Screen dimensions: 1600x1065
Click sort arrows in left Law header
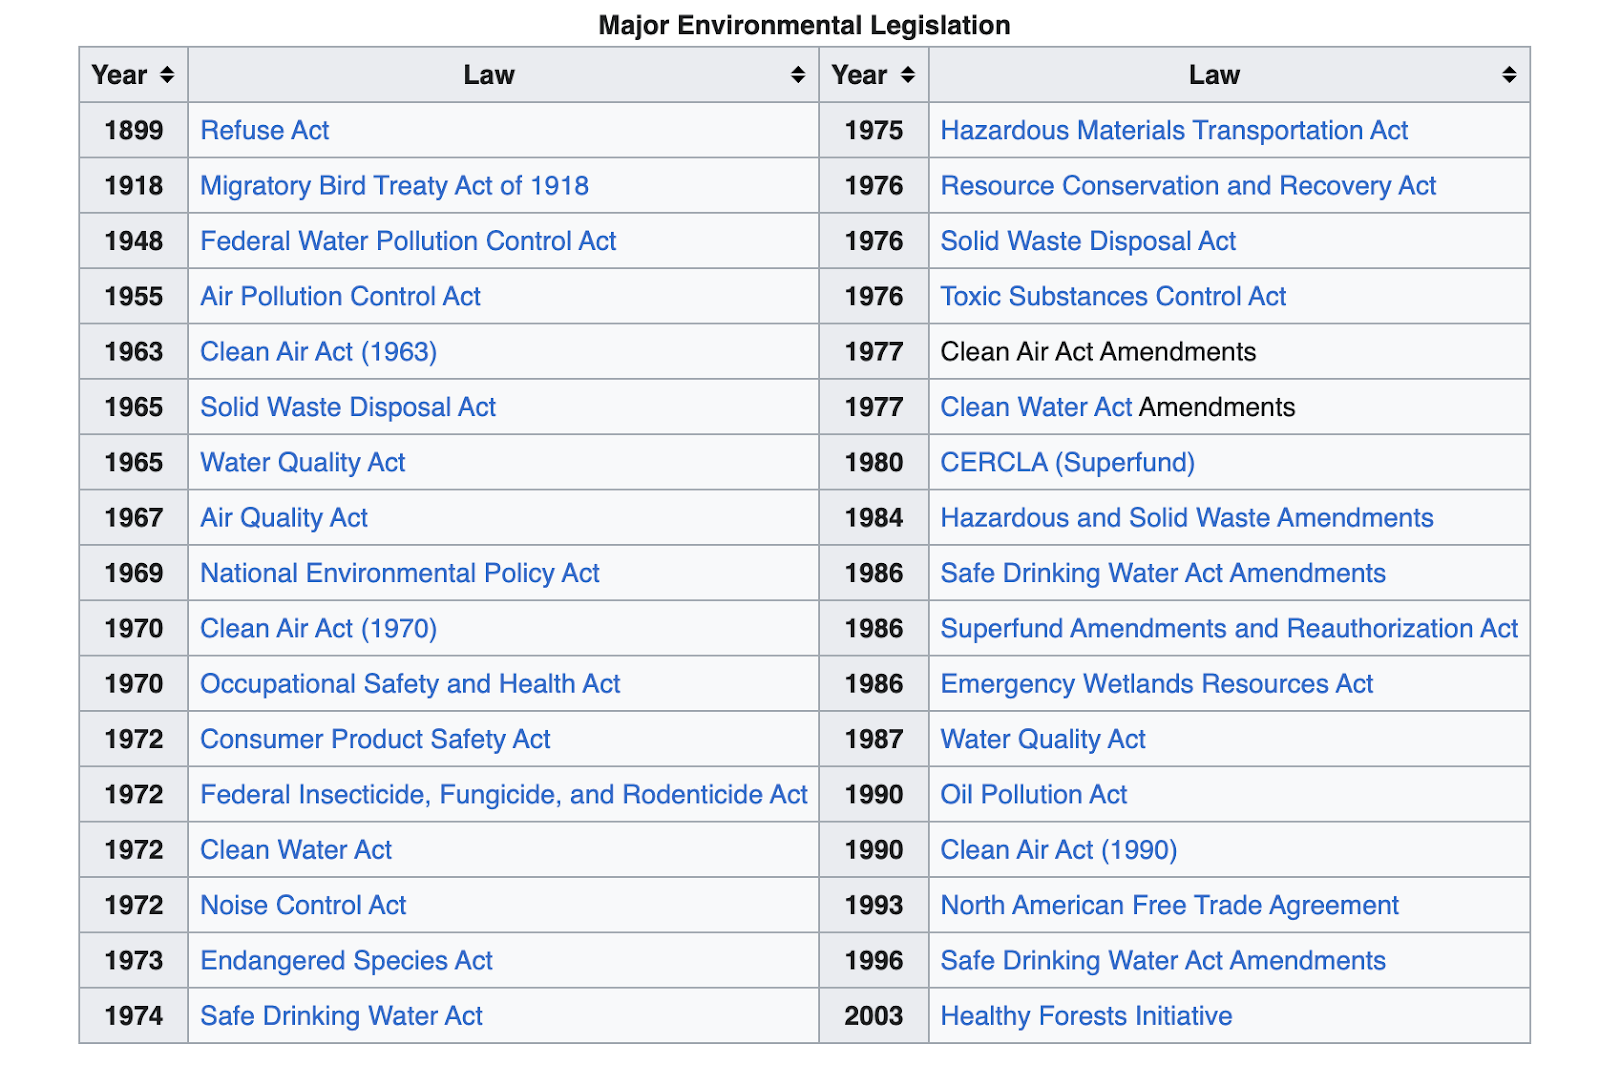pos(798,75)
